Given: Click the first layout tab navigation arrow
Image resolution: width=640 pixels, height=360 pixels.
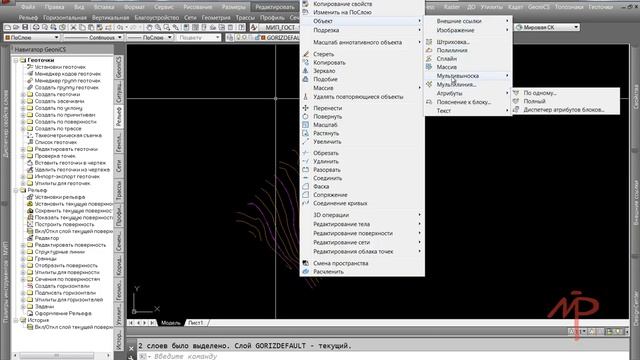Looking at the screenshot, I should pyautogui.click(x=131, y=322).
